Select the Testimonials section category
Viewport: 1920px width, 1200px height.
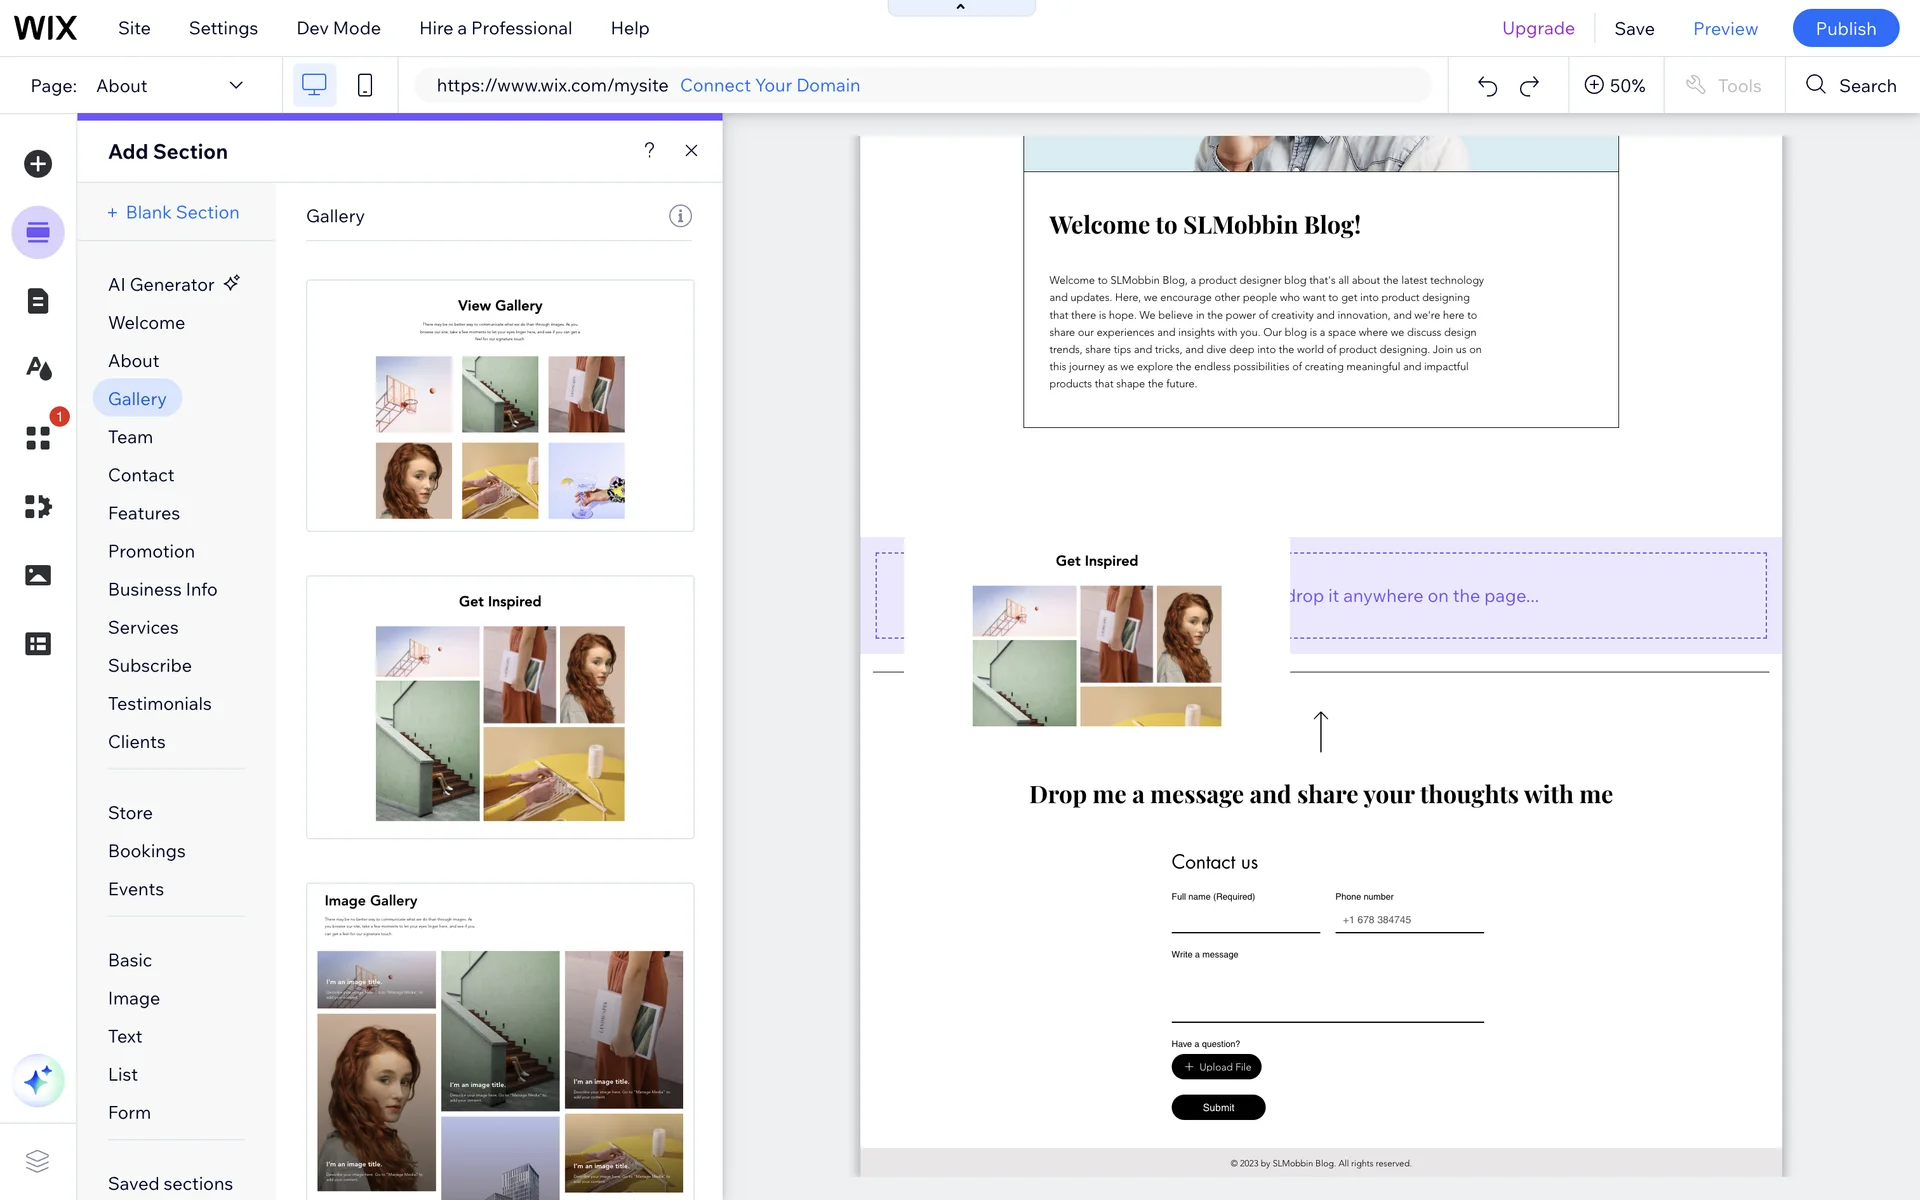point(160,704)
